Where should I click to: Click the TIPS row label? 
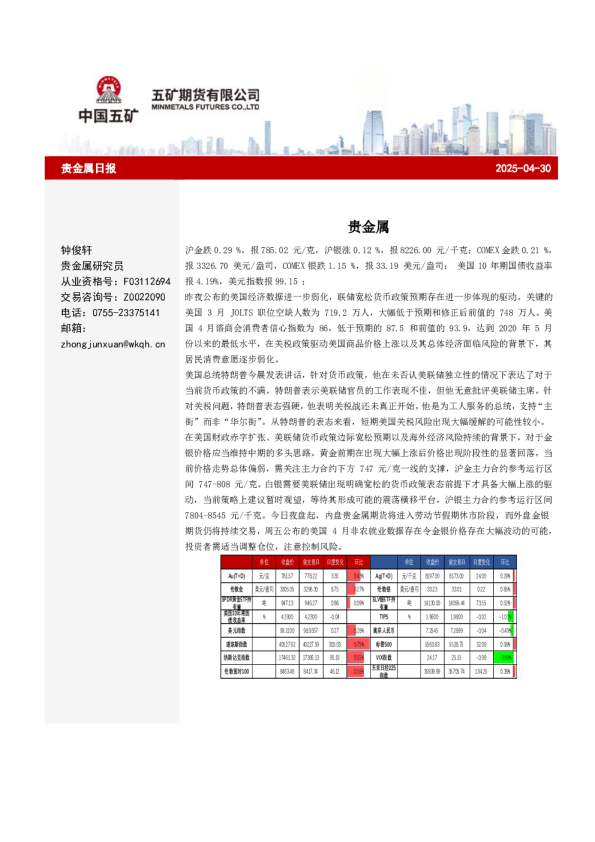point(384,616)
